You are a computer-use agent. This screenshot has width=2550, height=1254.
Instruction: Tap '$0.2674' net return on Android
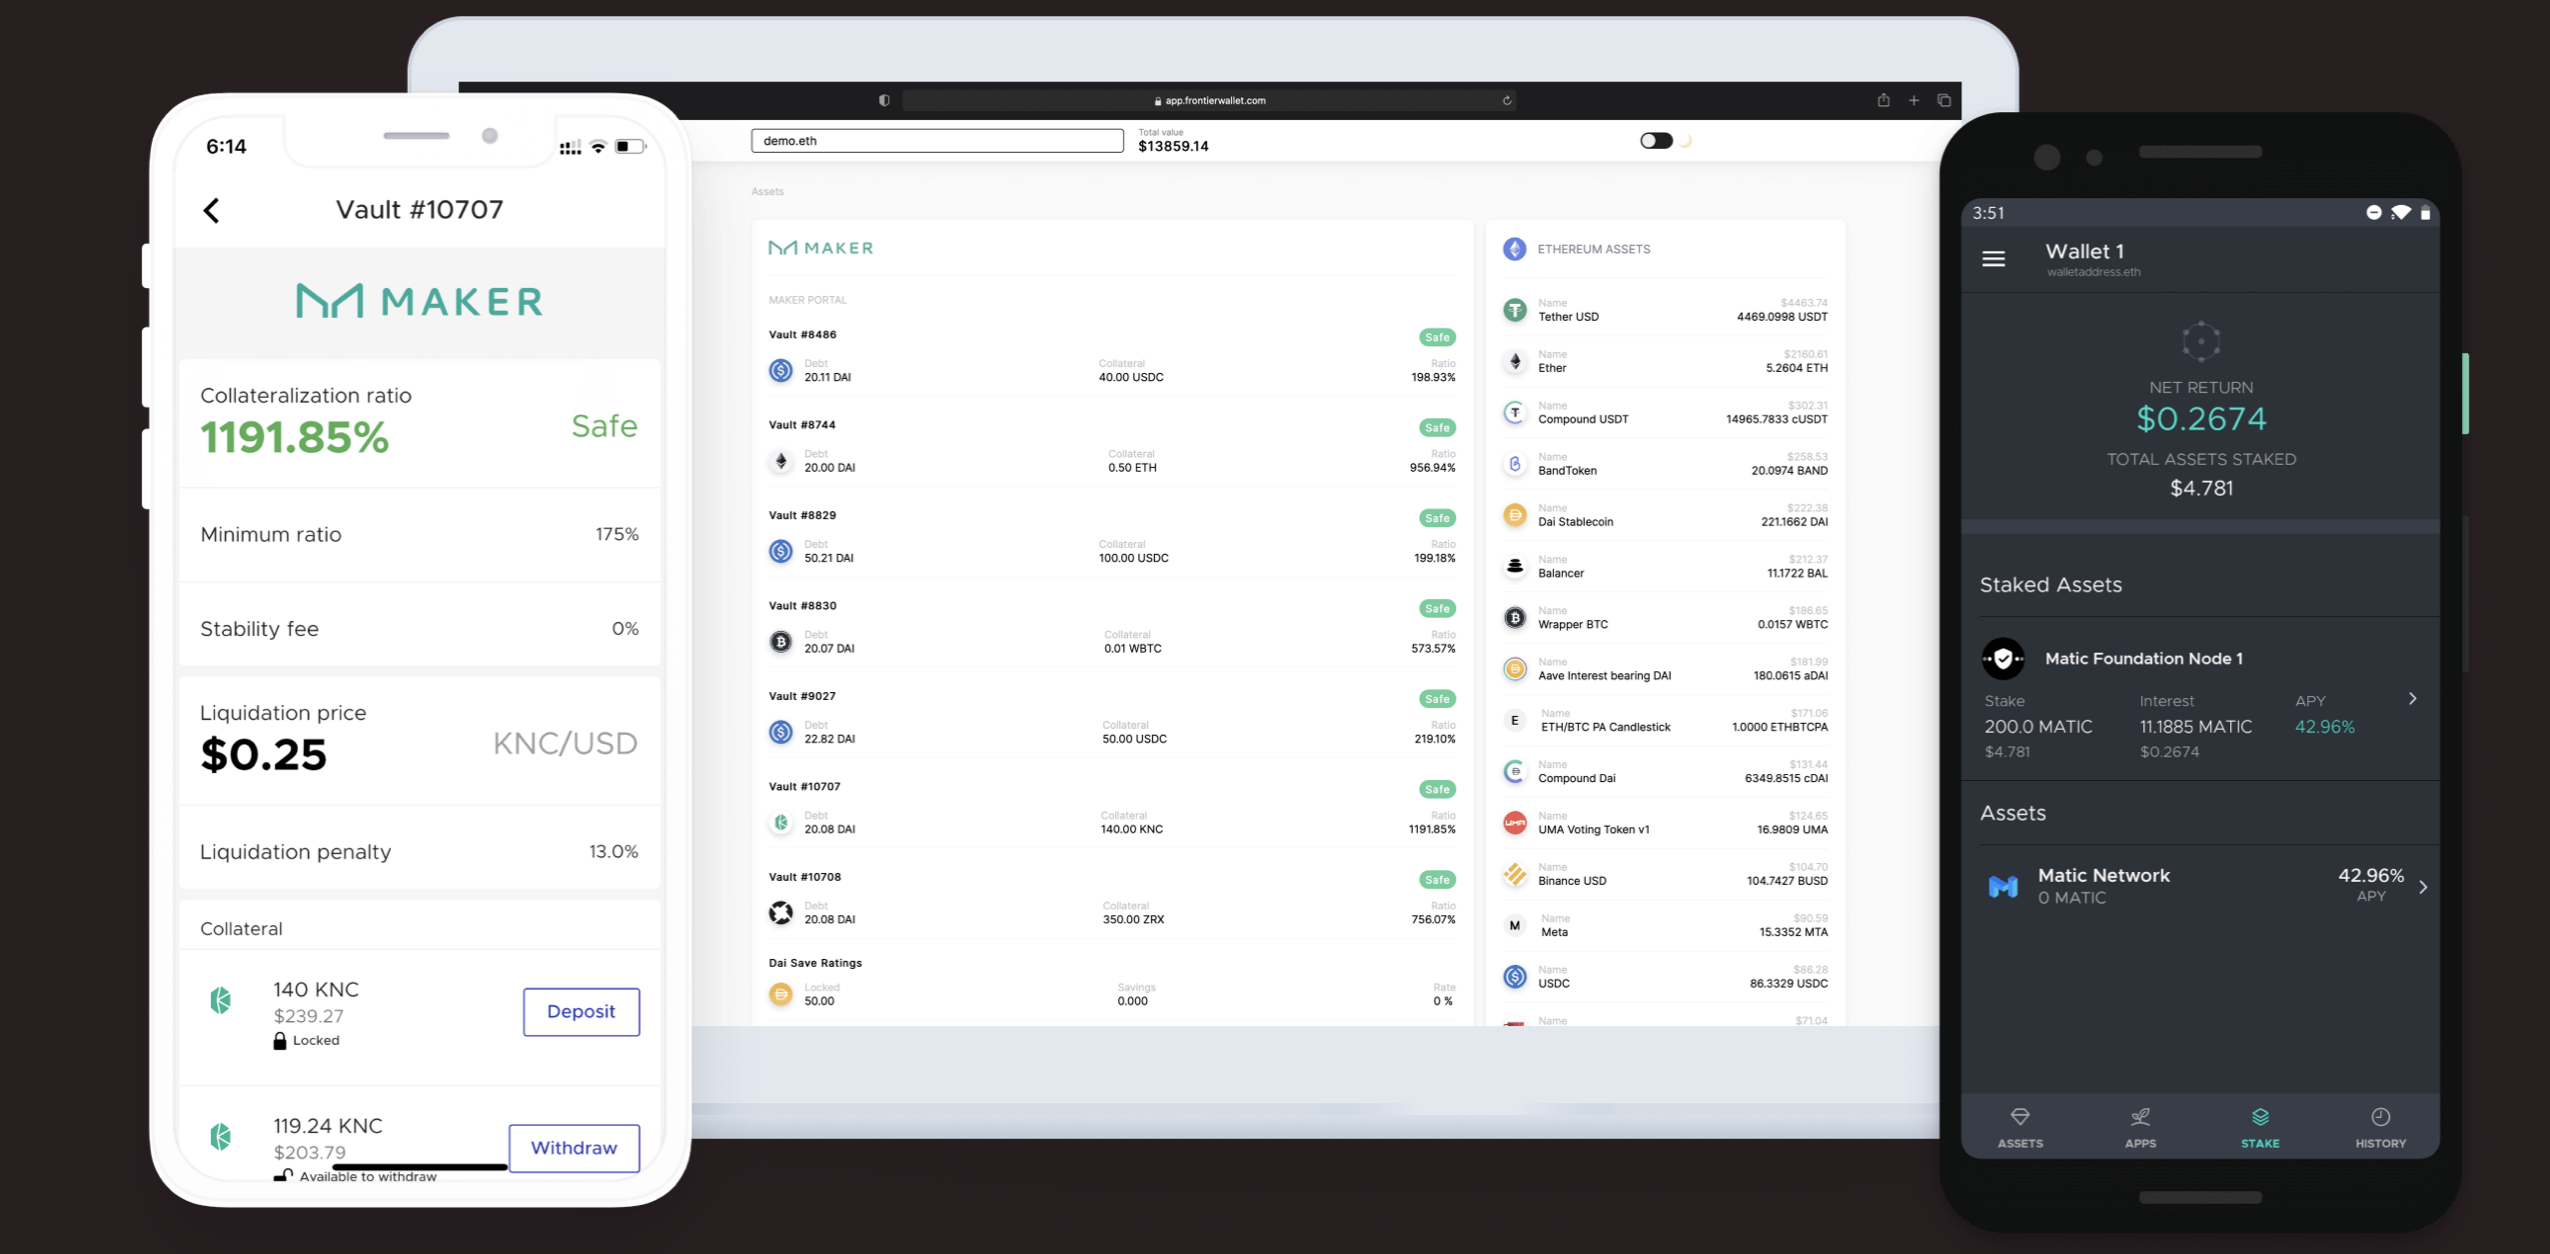click(2201, 419)
